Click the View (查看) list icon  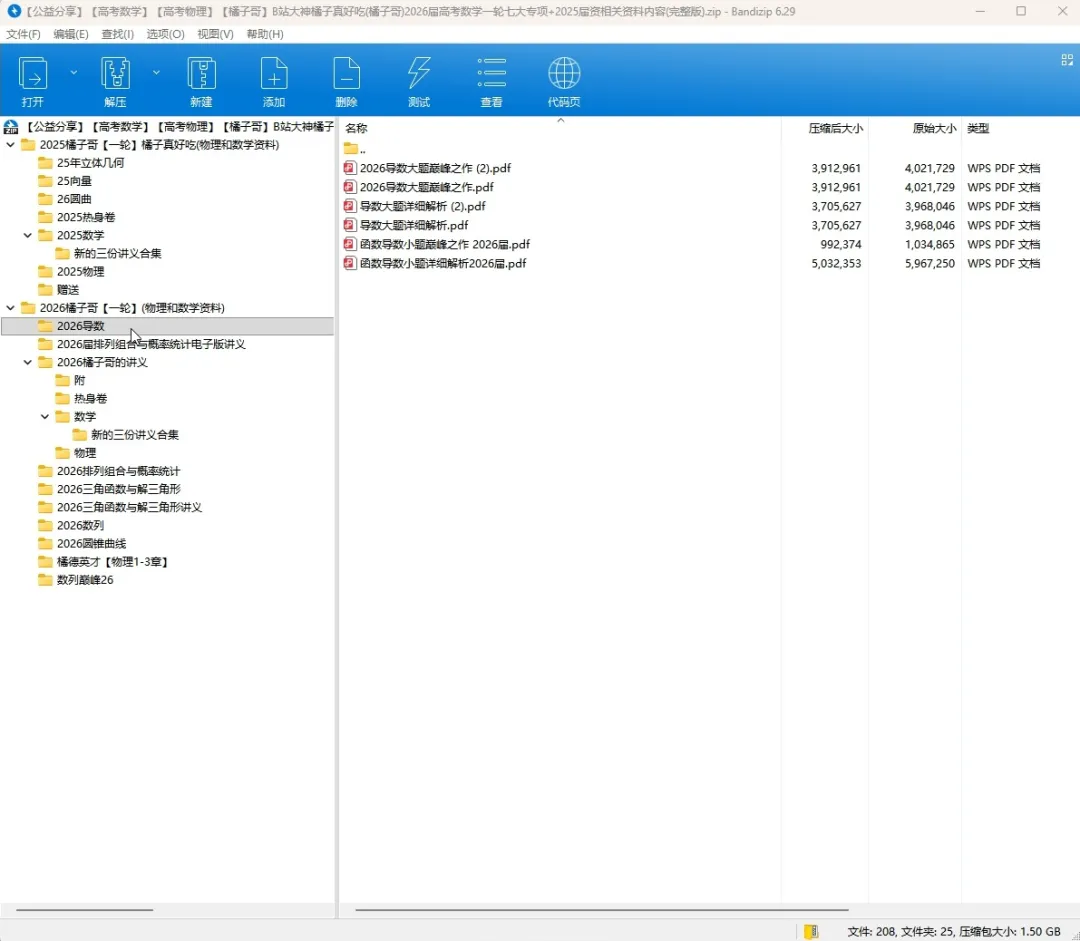[491, 74]
